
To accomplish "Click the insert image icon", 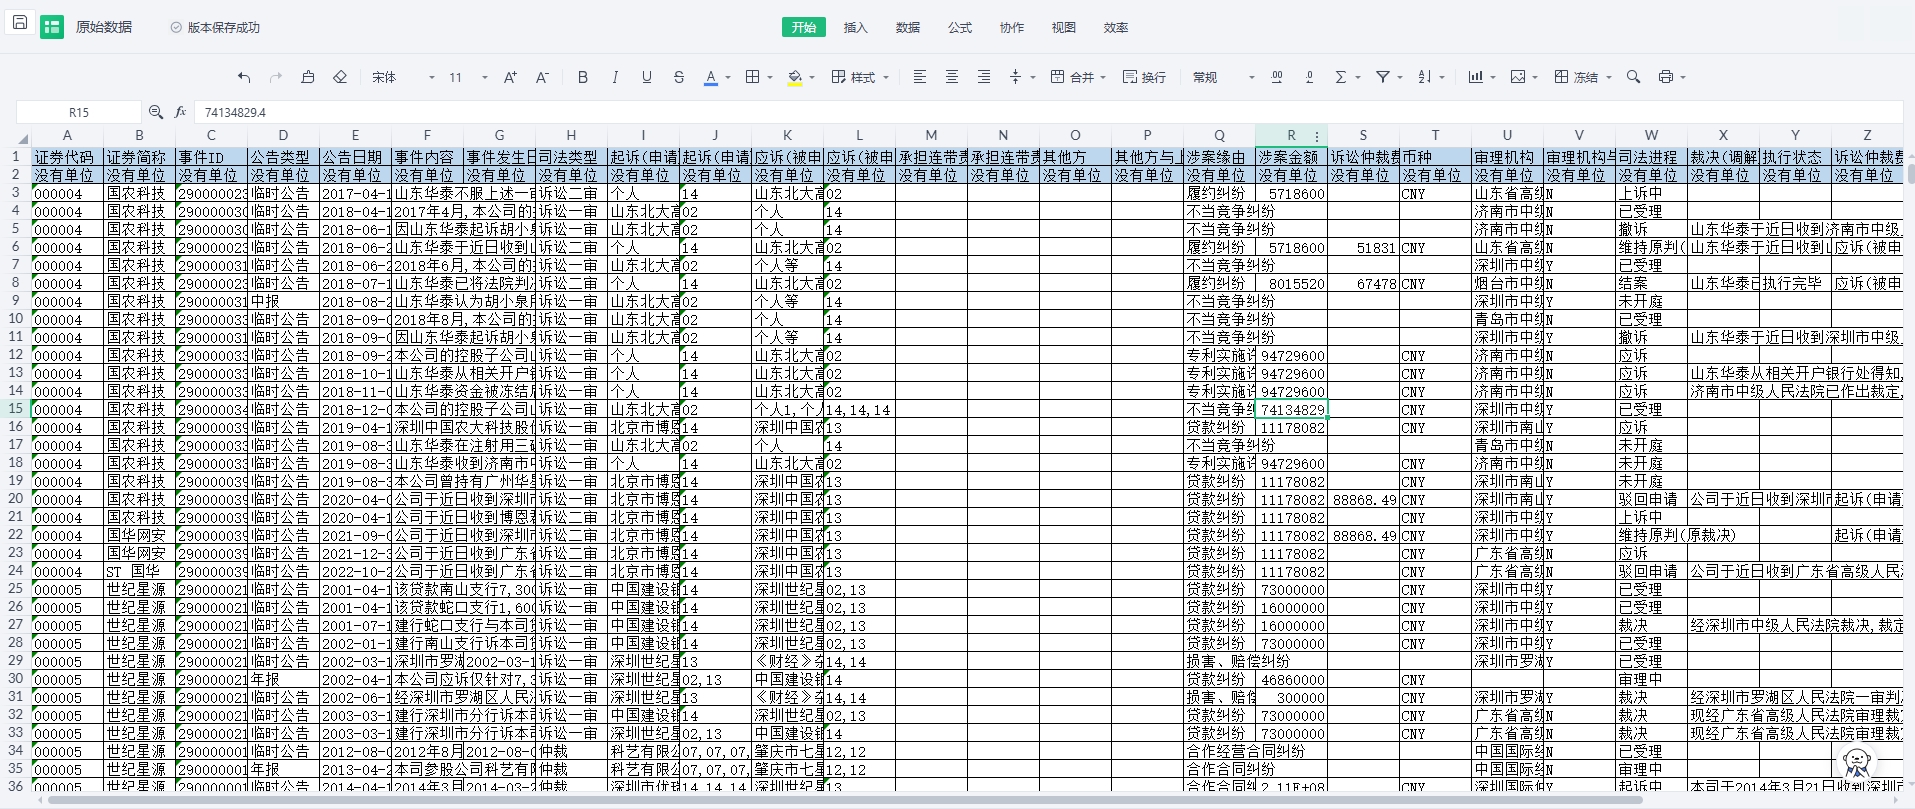I will (1518, 77).
